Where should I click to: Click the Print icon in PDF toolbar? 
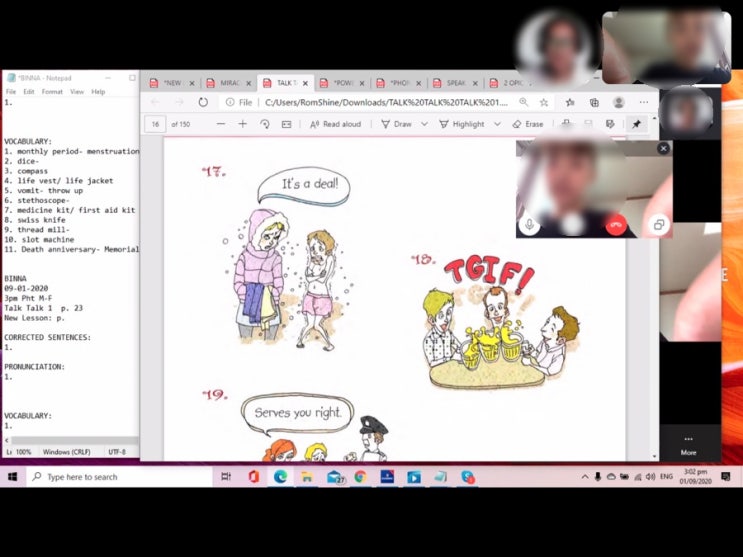tap(566, 124)
